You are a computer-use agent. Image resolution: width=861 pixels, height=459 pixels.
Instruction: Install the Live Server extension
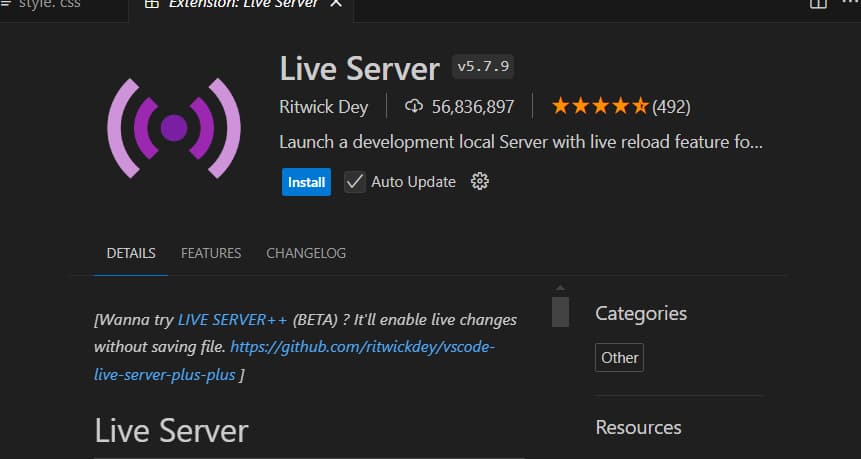point(306,182)
